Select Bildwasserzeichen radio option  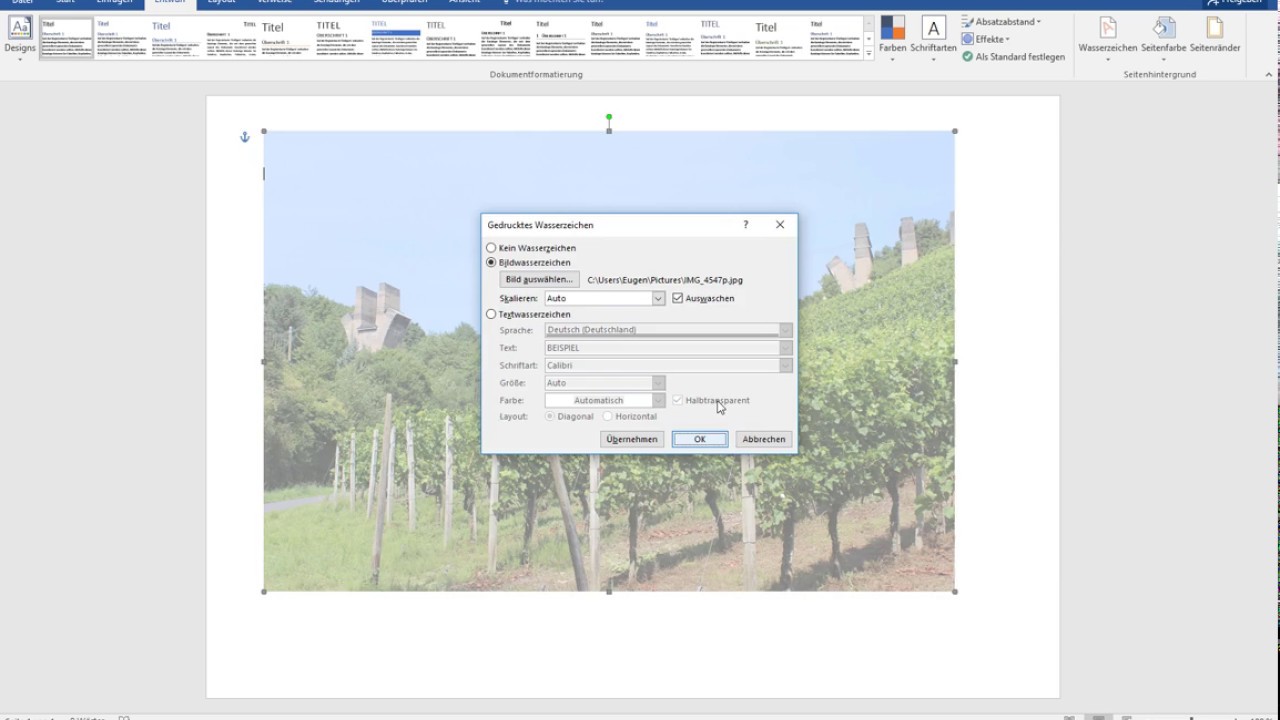[491, 262]
